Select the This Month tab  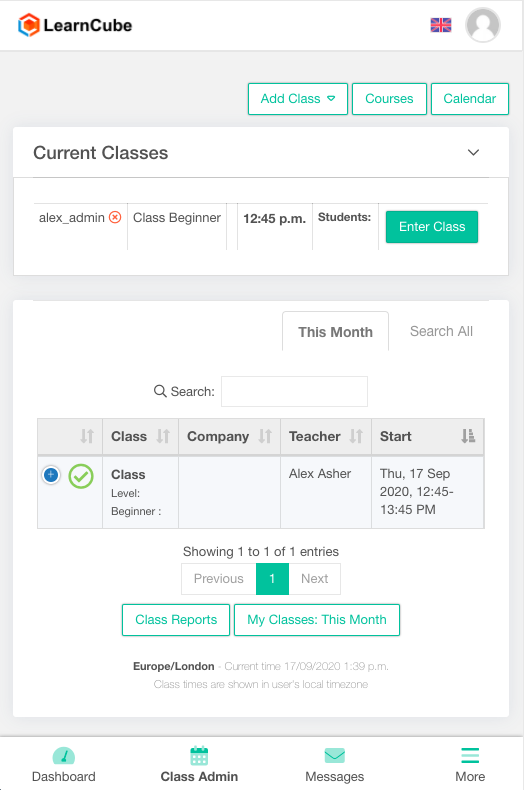click(336, 332)
